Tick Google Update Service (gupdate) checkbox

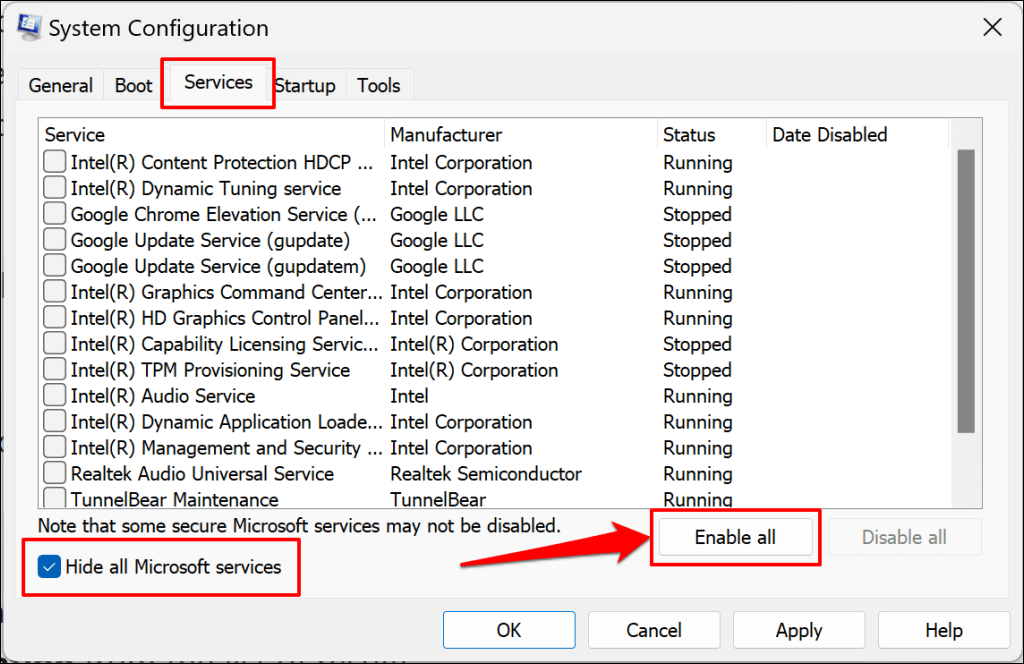tap(55, 240)
